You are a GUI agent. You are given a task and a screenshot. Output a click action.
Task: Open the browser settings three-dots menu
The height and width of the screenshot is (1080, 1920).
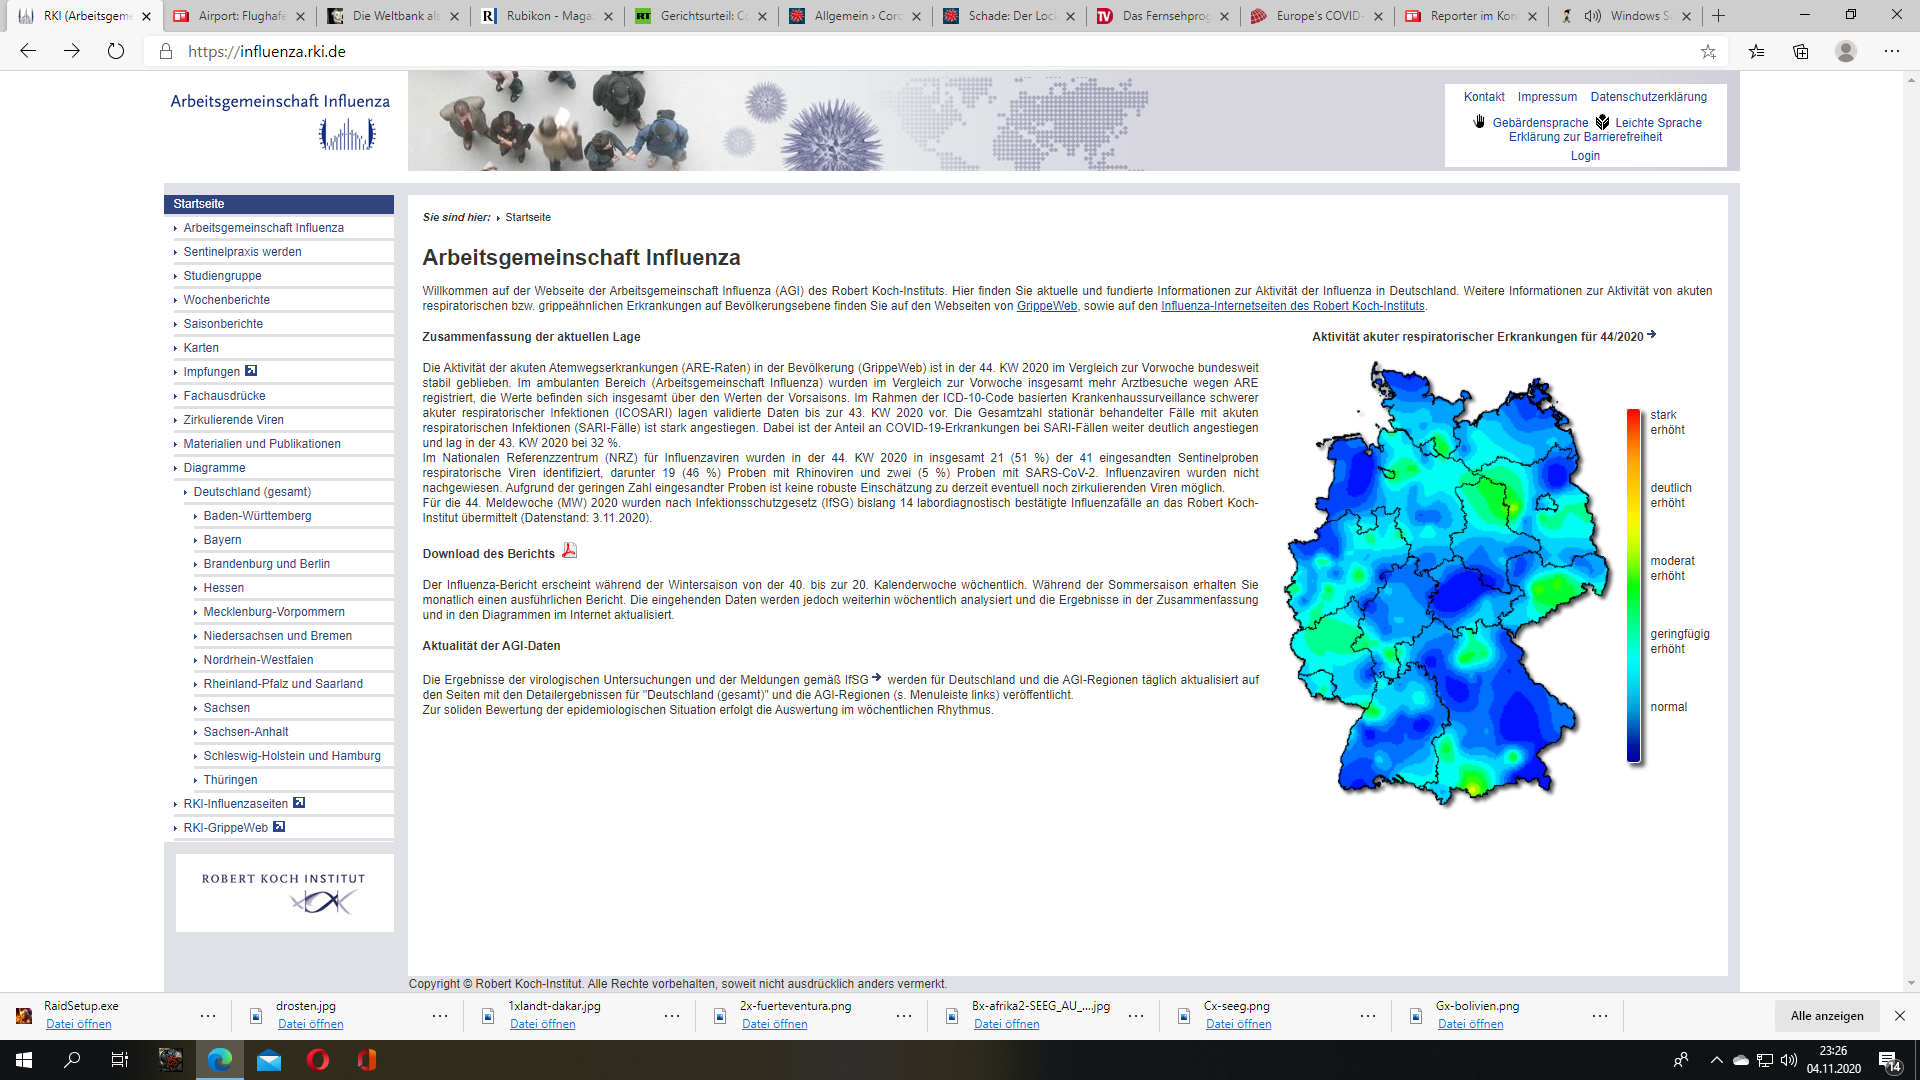[x=1892, y=51]
